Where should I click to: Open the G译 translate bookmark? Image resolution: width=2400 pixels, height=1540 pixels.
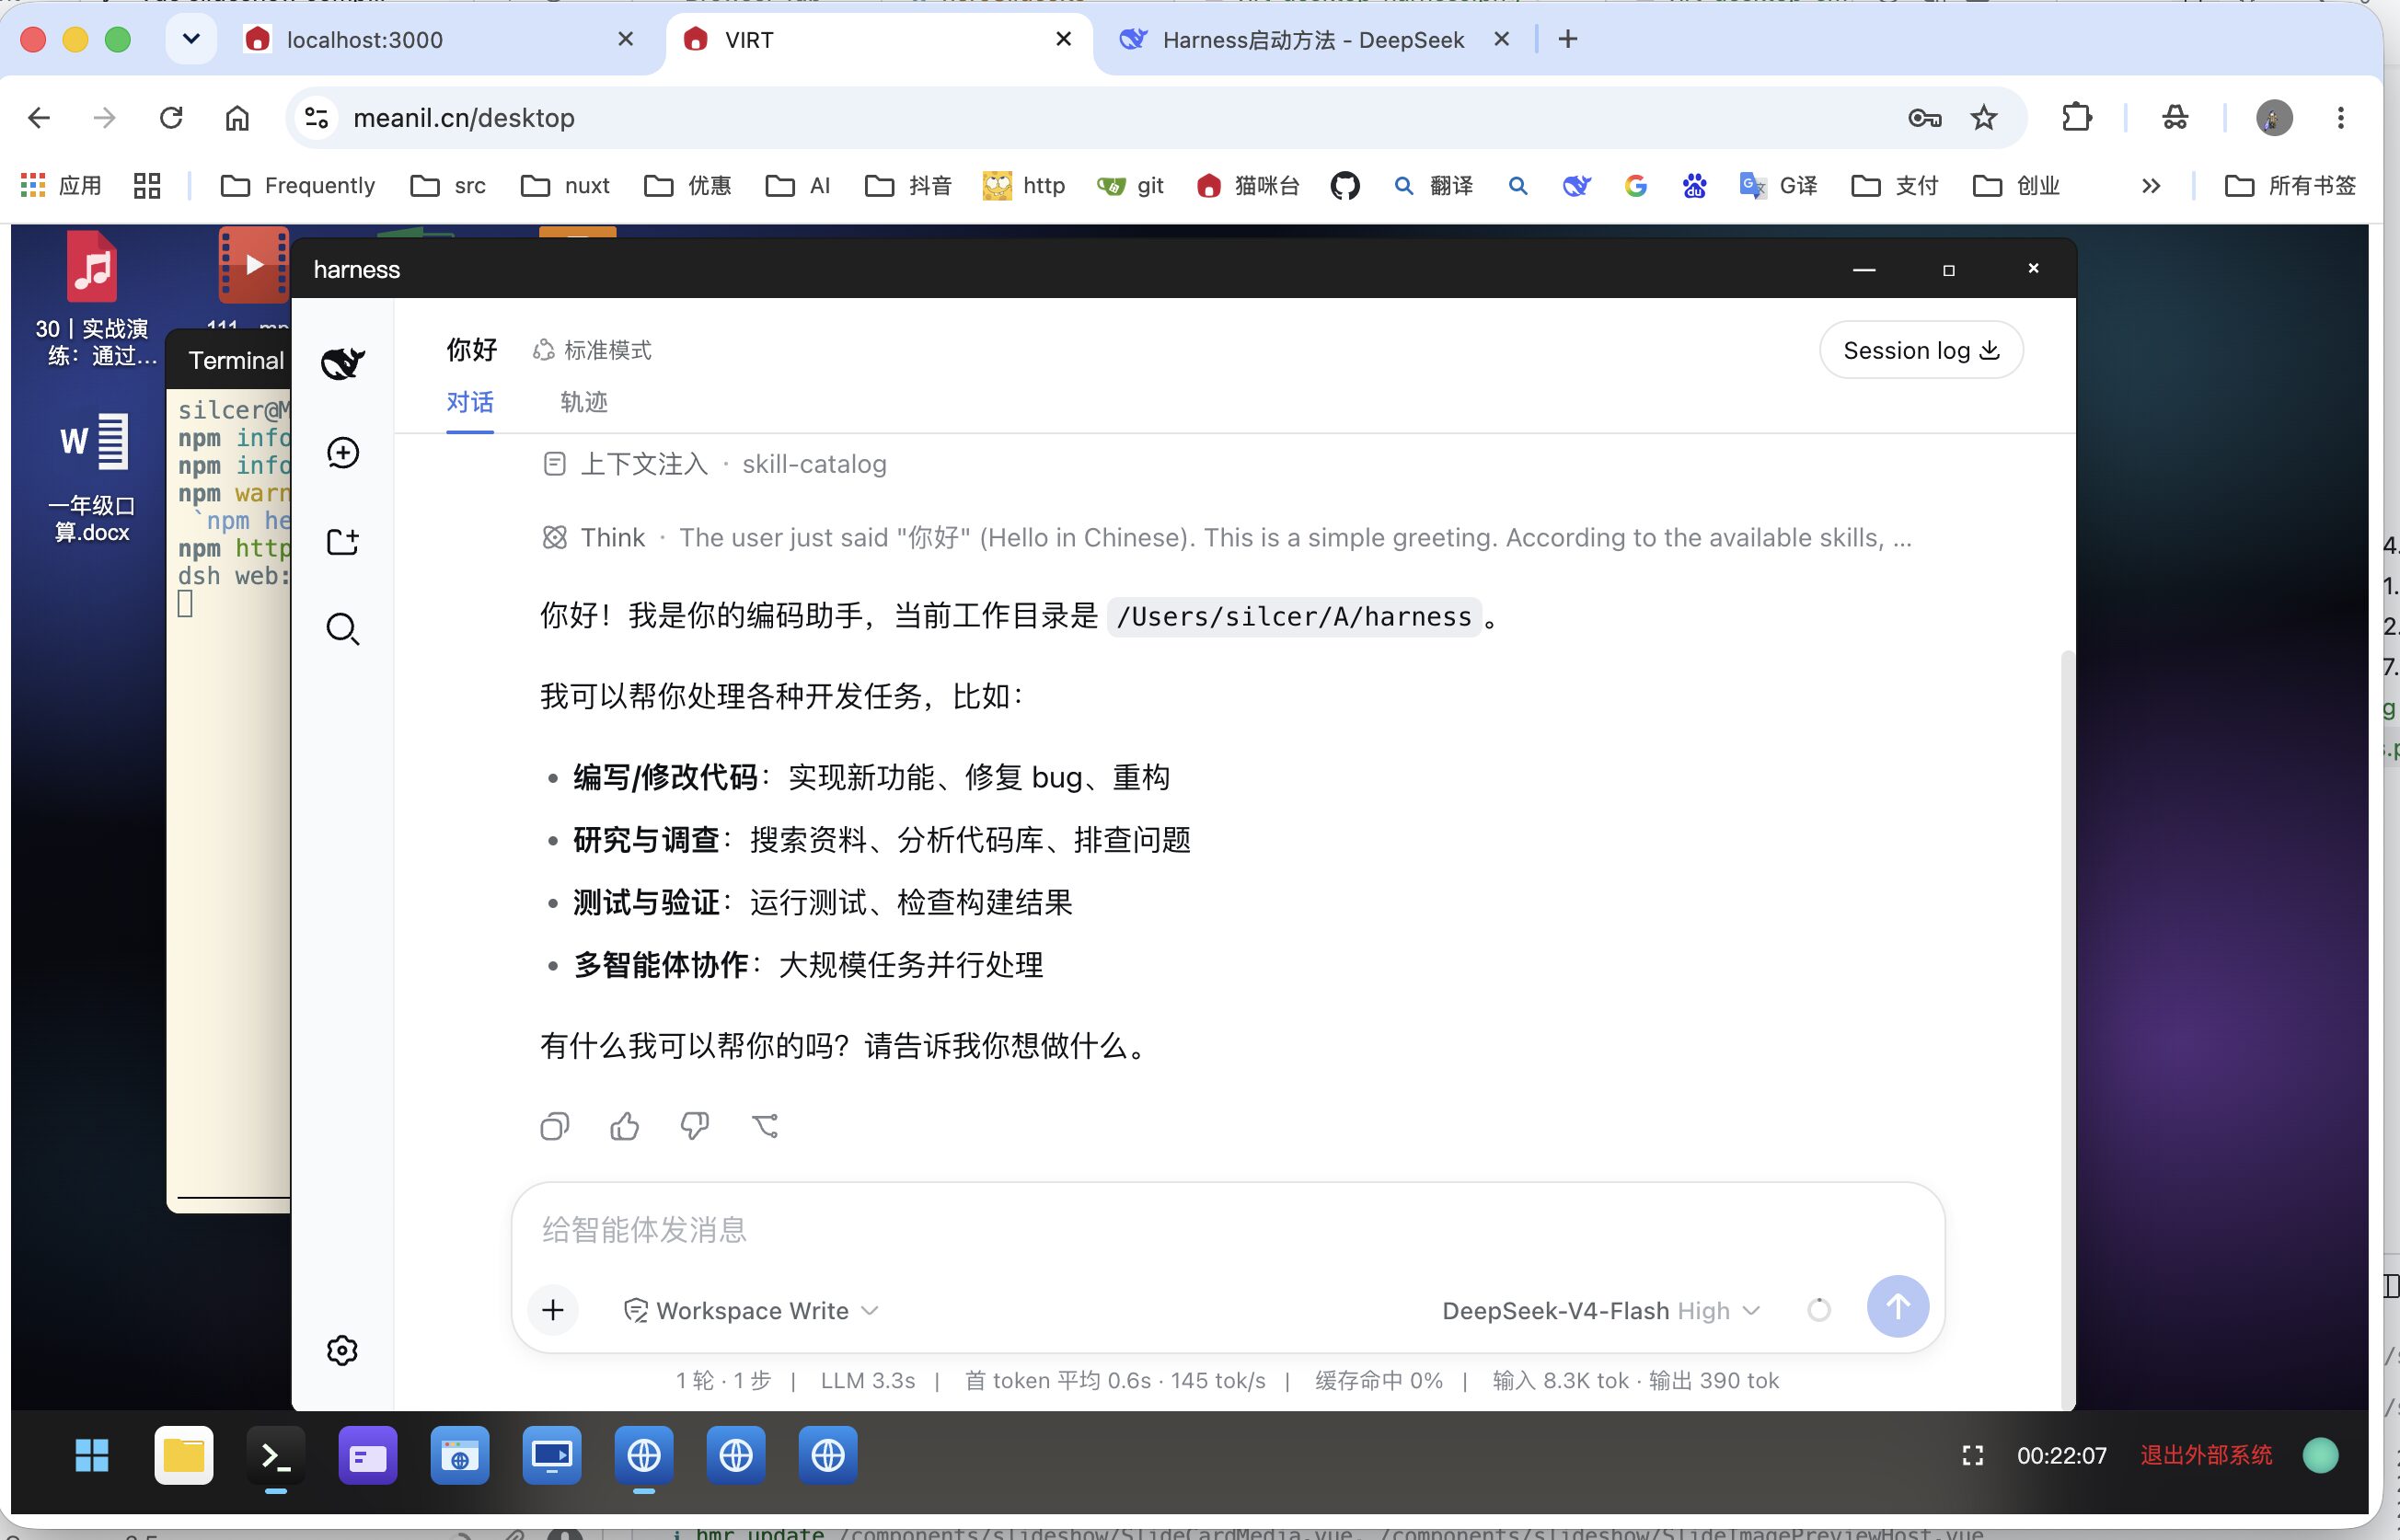click(x=1778, y=185)
